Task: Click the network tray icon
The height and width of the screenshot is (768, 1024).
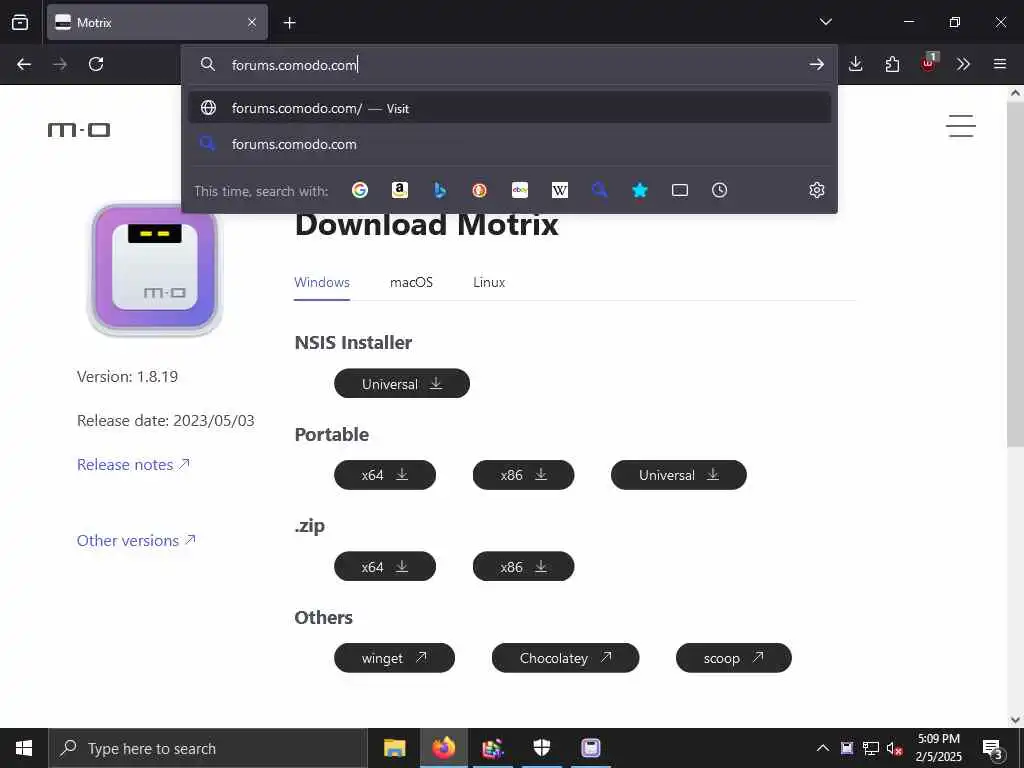Action: tap(871, 748)
